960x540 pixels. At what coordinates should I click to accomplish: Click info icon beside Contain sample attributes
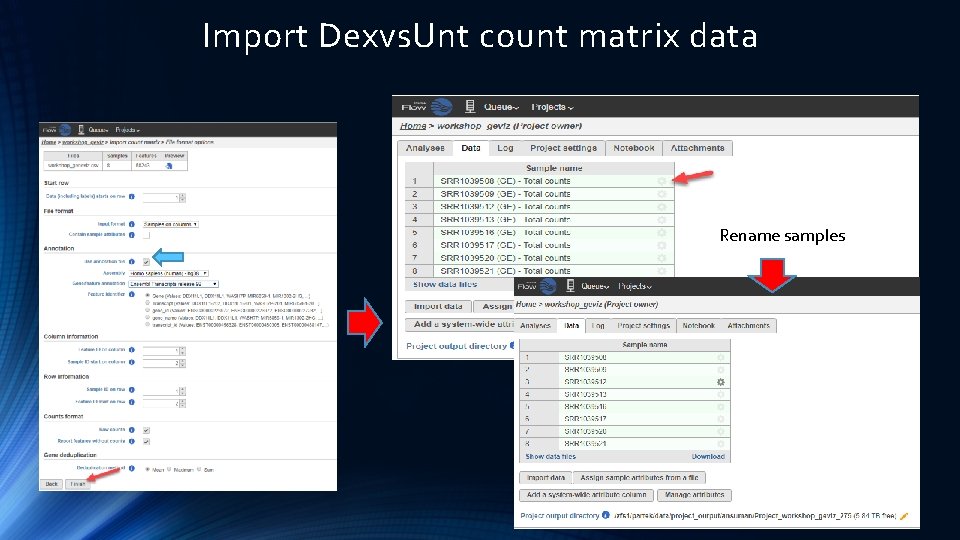coord(132,234)
